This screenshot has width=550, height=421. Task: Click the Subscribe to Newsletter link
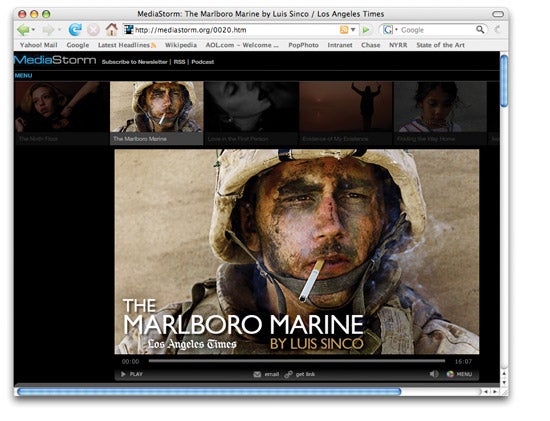point(134,62)
